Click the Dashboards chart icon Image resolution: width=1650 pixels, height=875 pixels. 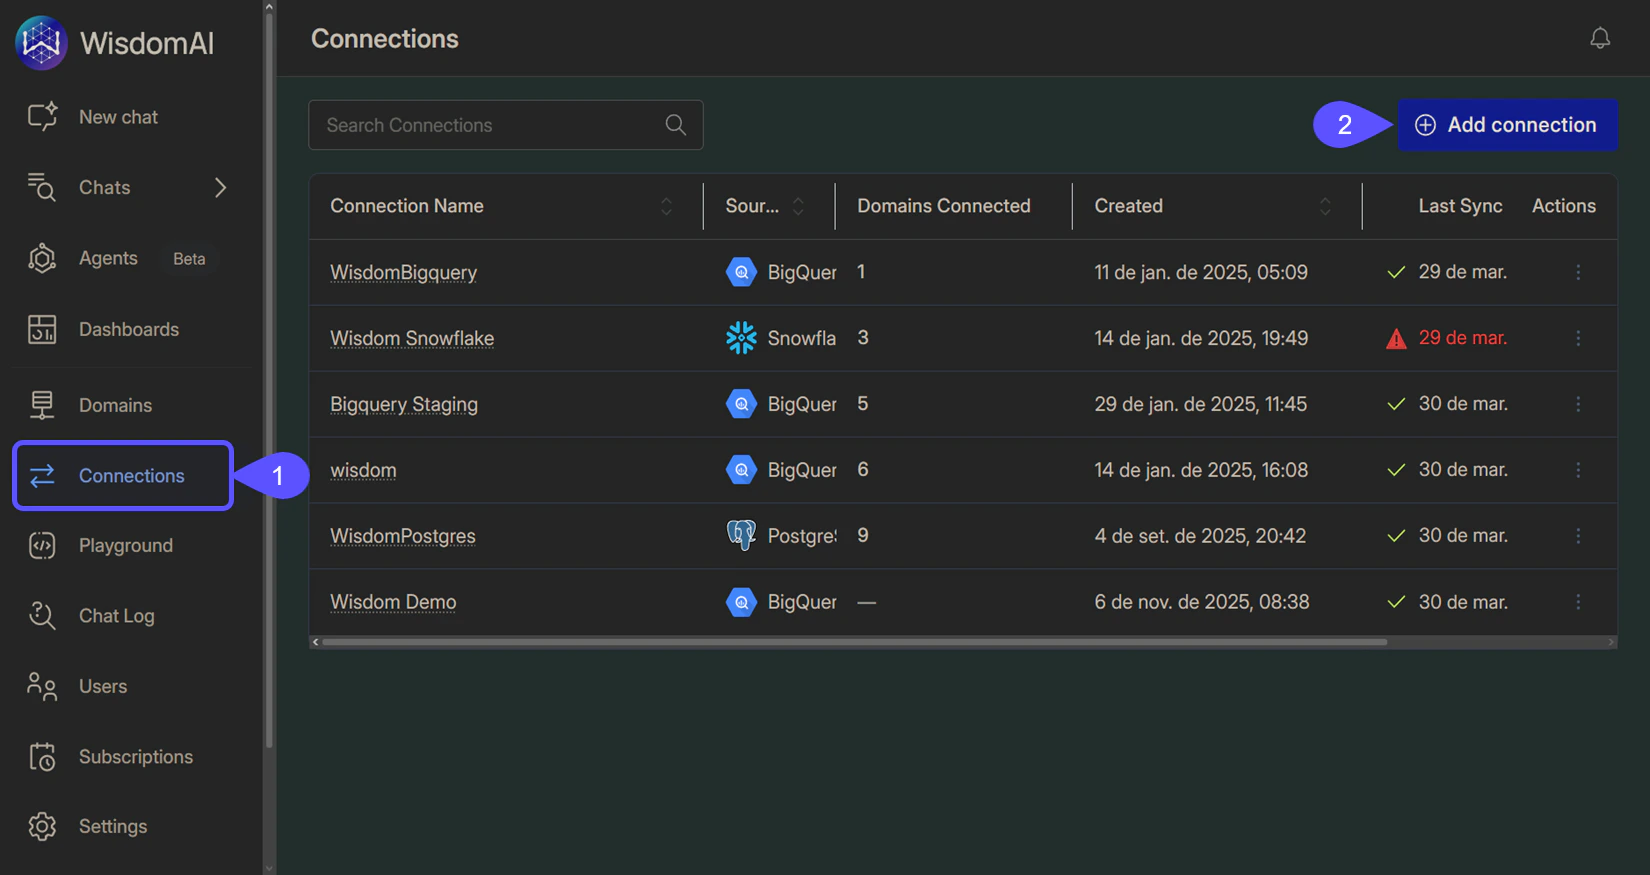[42, 329]
